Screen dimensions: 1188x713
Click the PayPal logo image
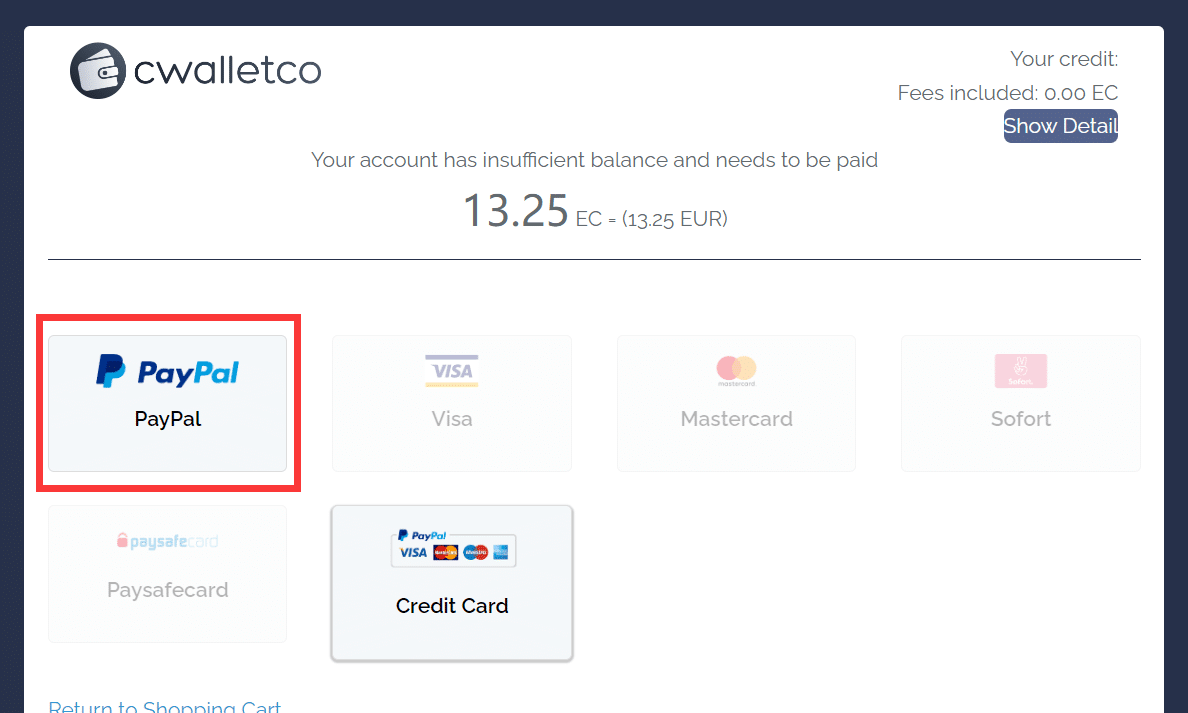(x=168, y=371)
